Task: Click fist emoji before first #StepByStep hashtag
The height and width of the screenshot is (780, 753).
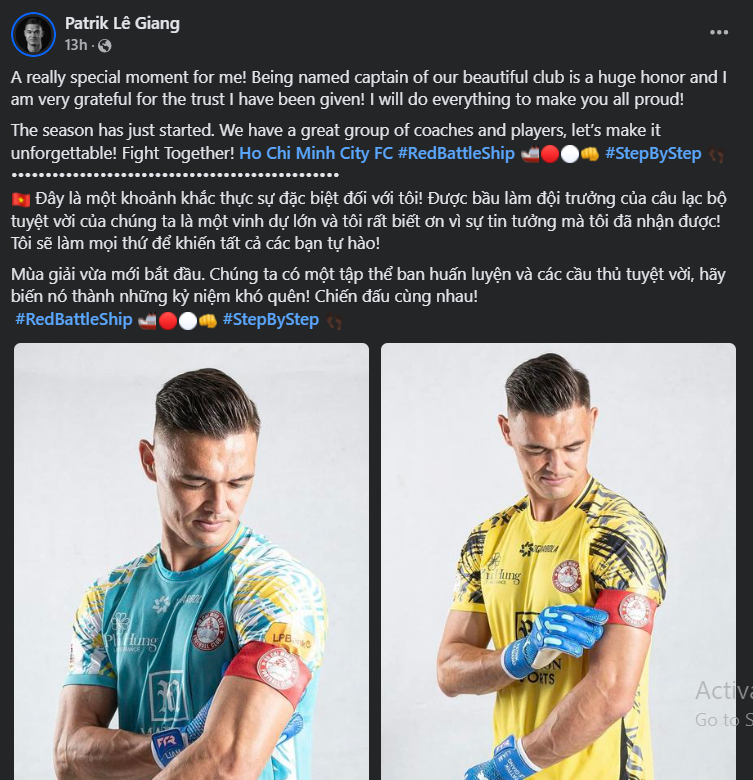Action: (x=590, y=154)
